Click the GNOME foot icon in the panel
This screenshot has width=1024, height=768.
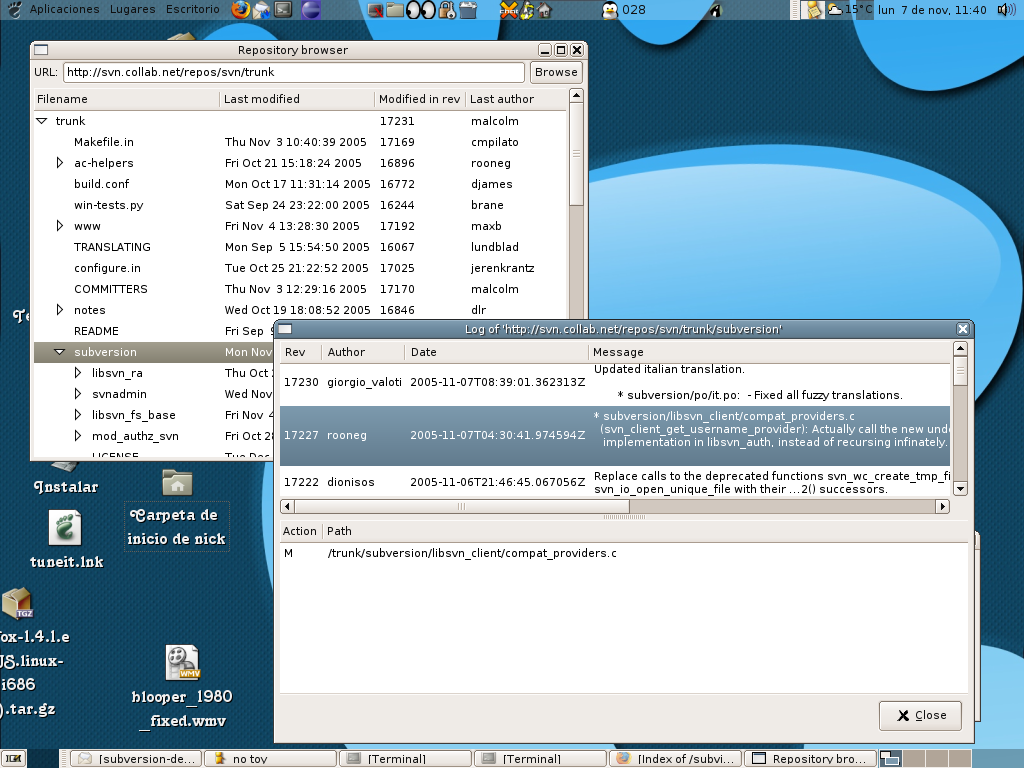click(x=16, y=9)
